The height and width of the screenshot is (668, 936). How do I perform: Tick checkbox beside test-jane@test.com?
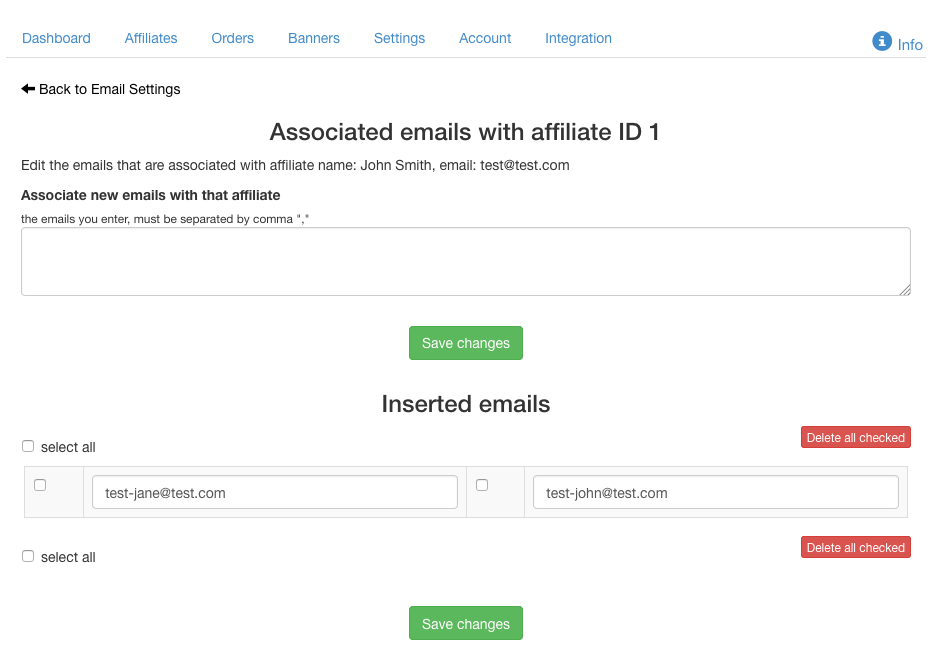40,485
